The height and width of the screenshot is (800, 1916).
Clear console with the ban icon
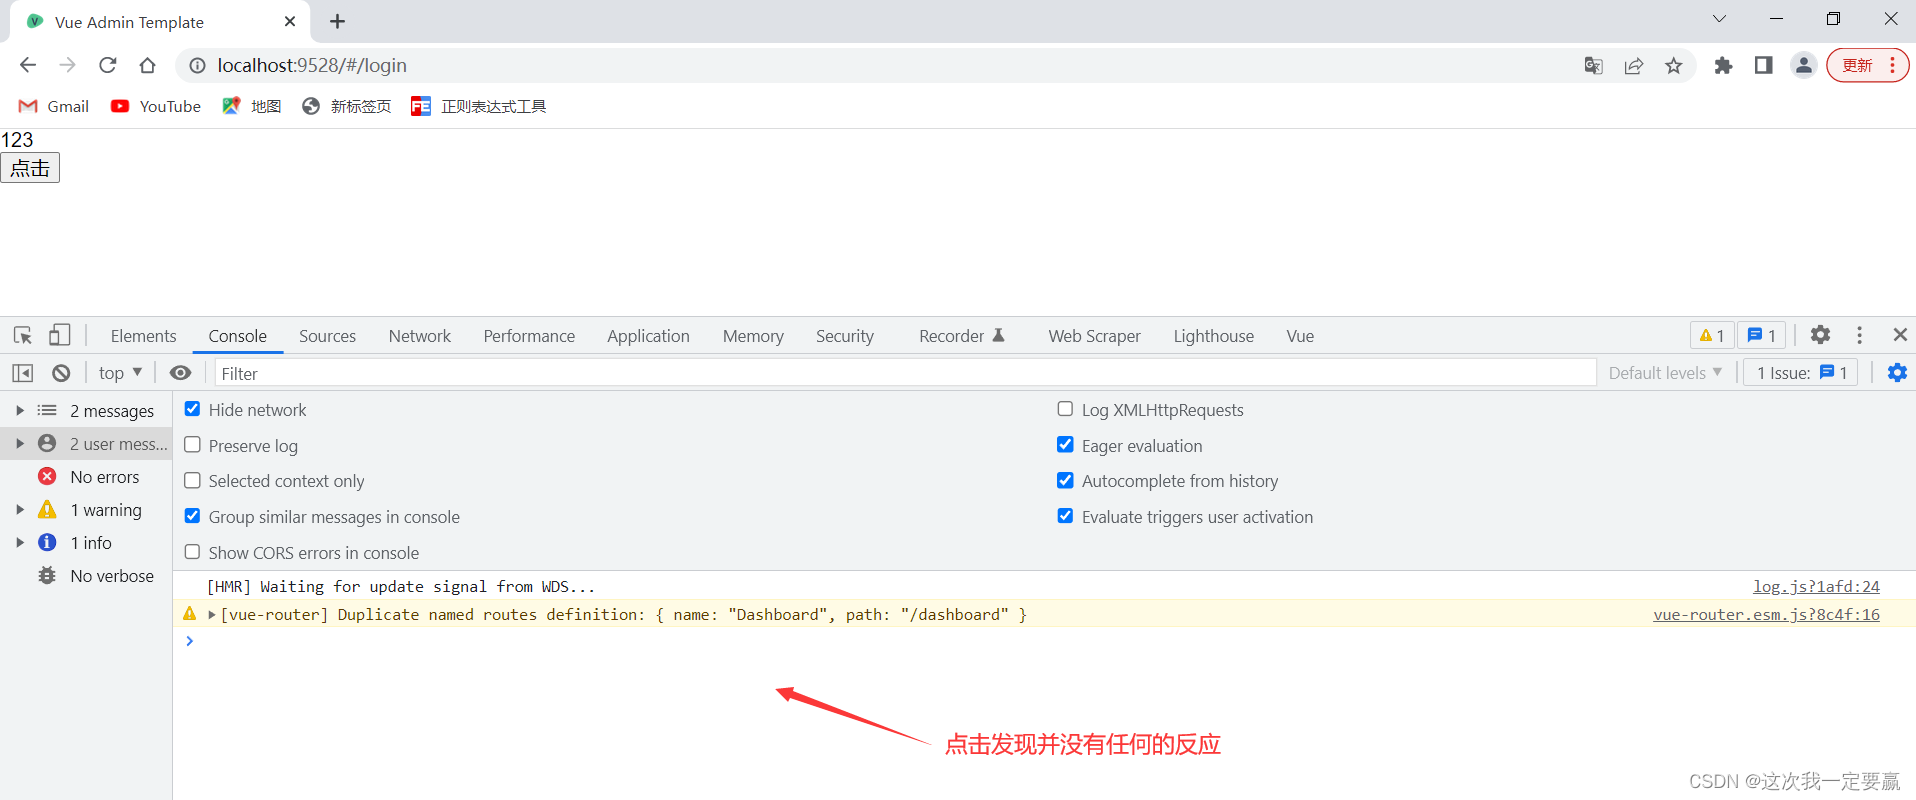[x=61, y=373]
